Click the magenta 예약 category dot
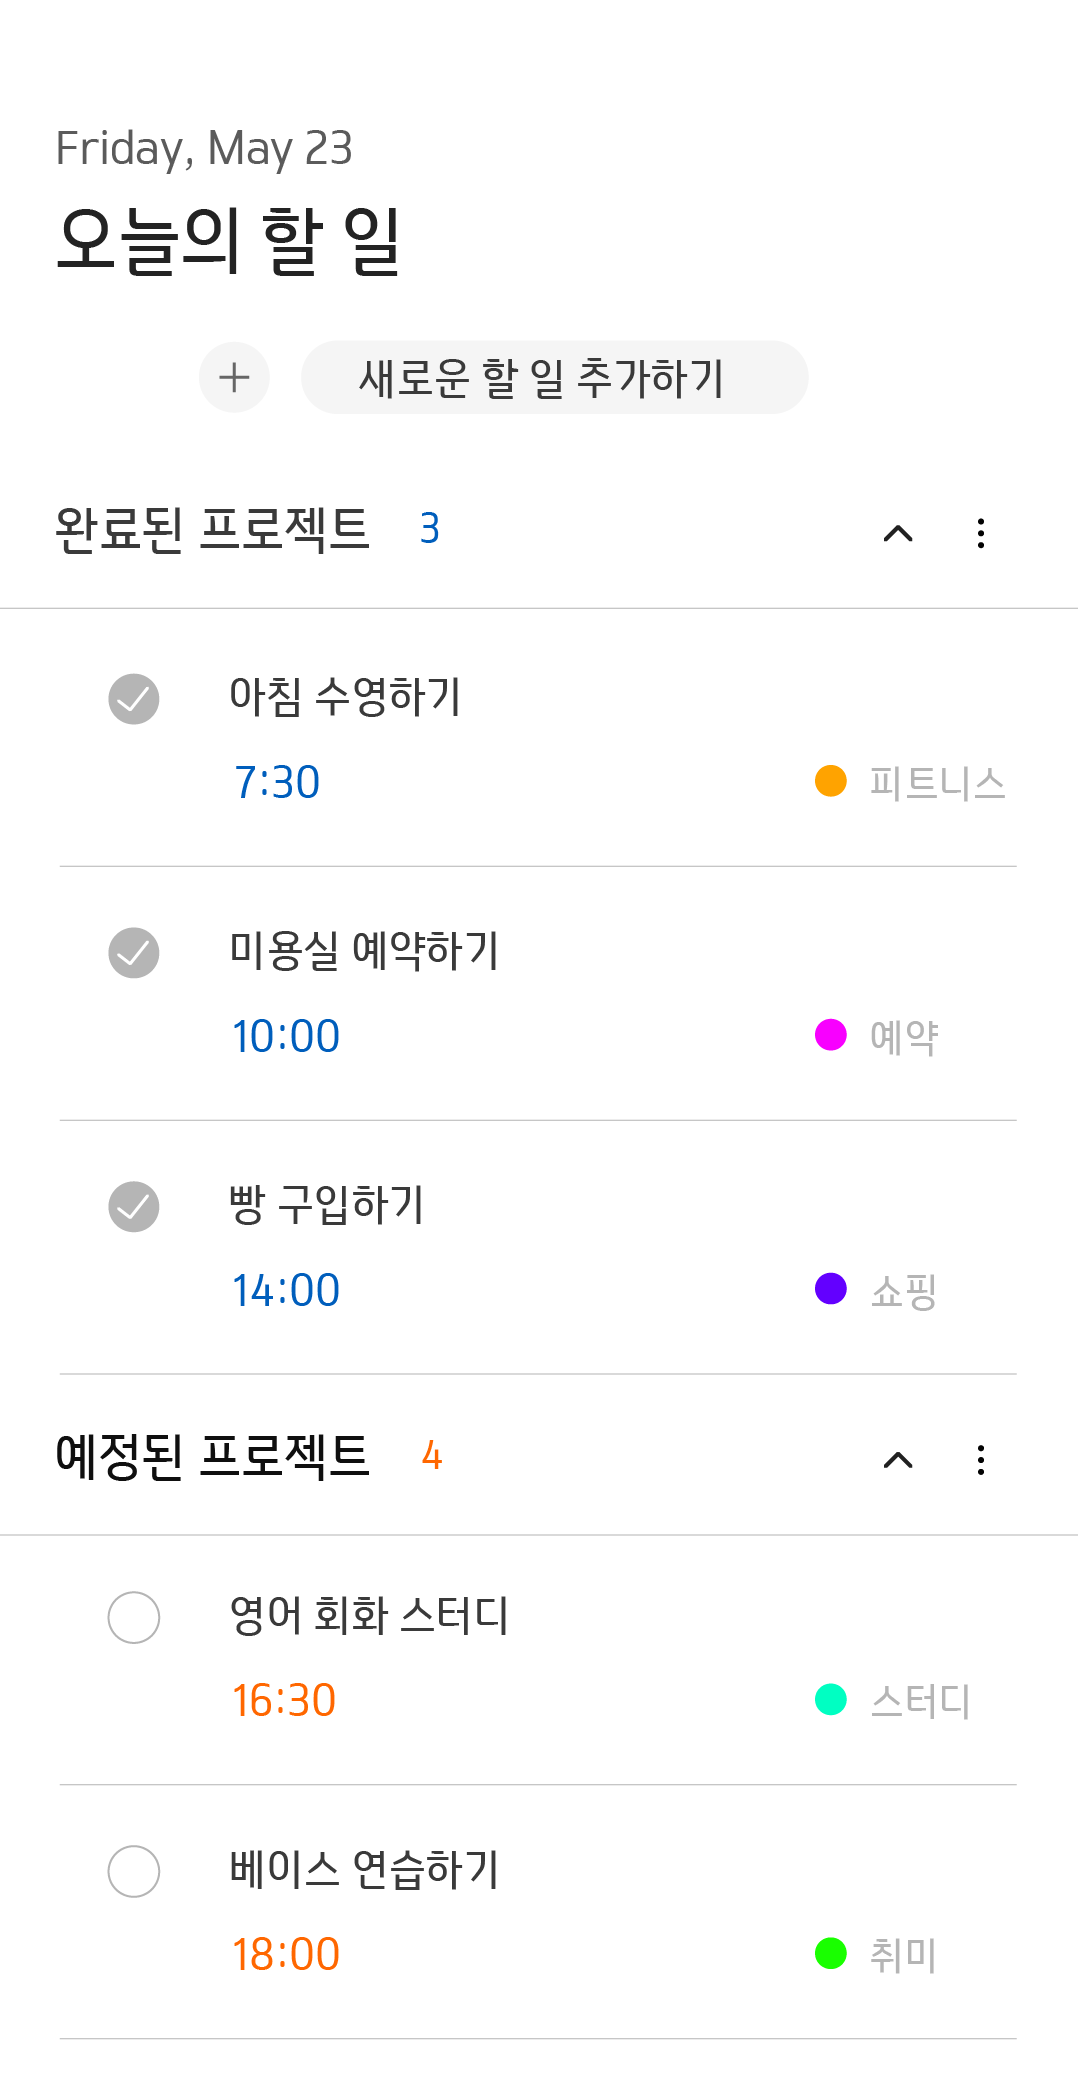The width and height of the screenshot is (1080, 2075). tap(831, 1035)
